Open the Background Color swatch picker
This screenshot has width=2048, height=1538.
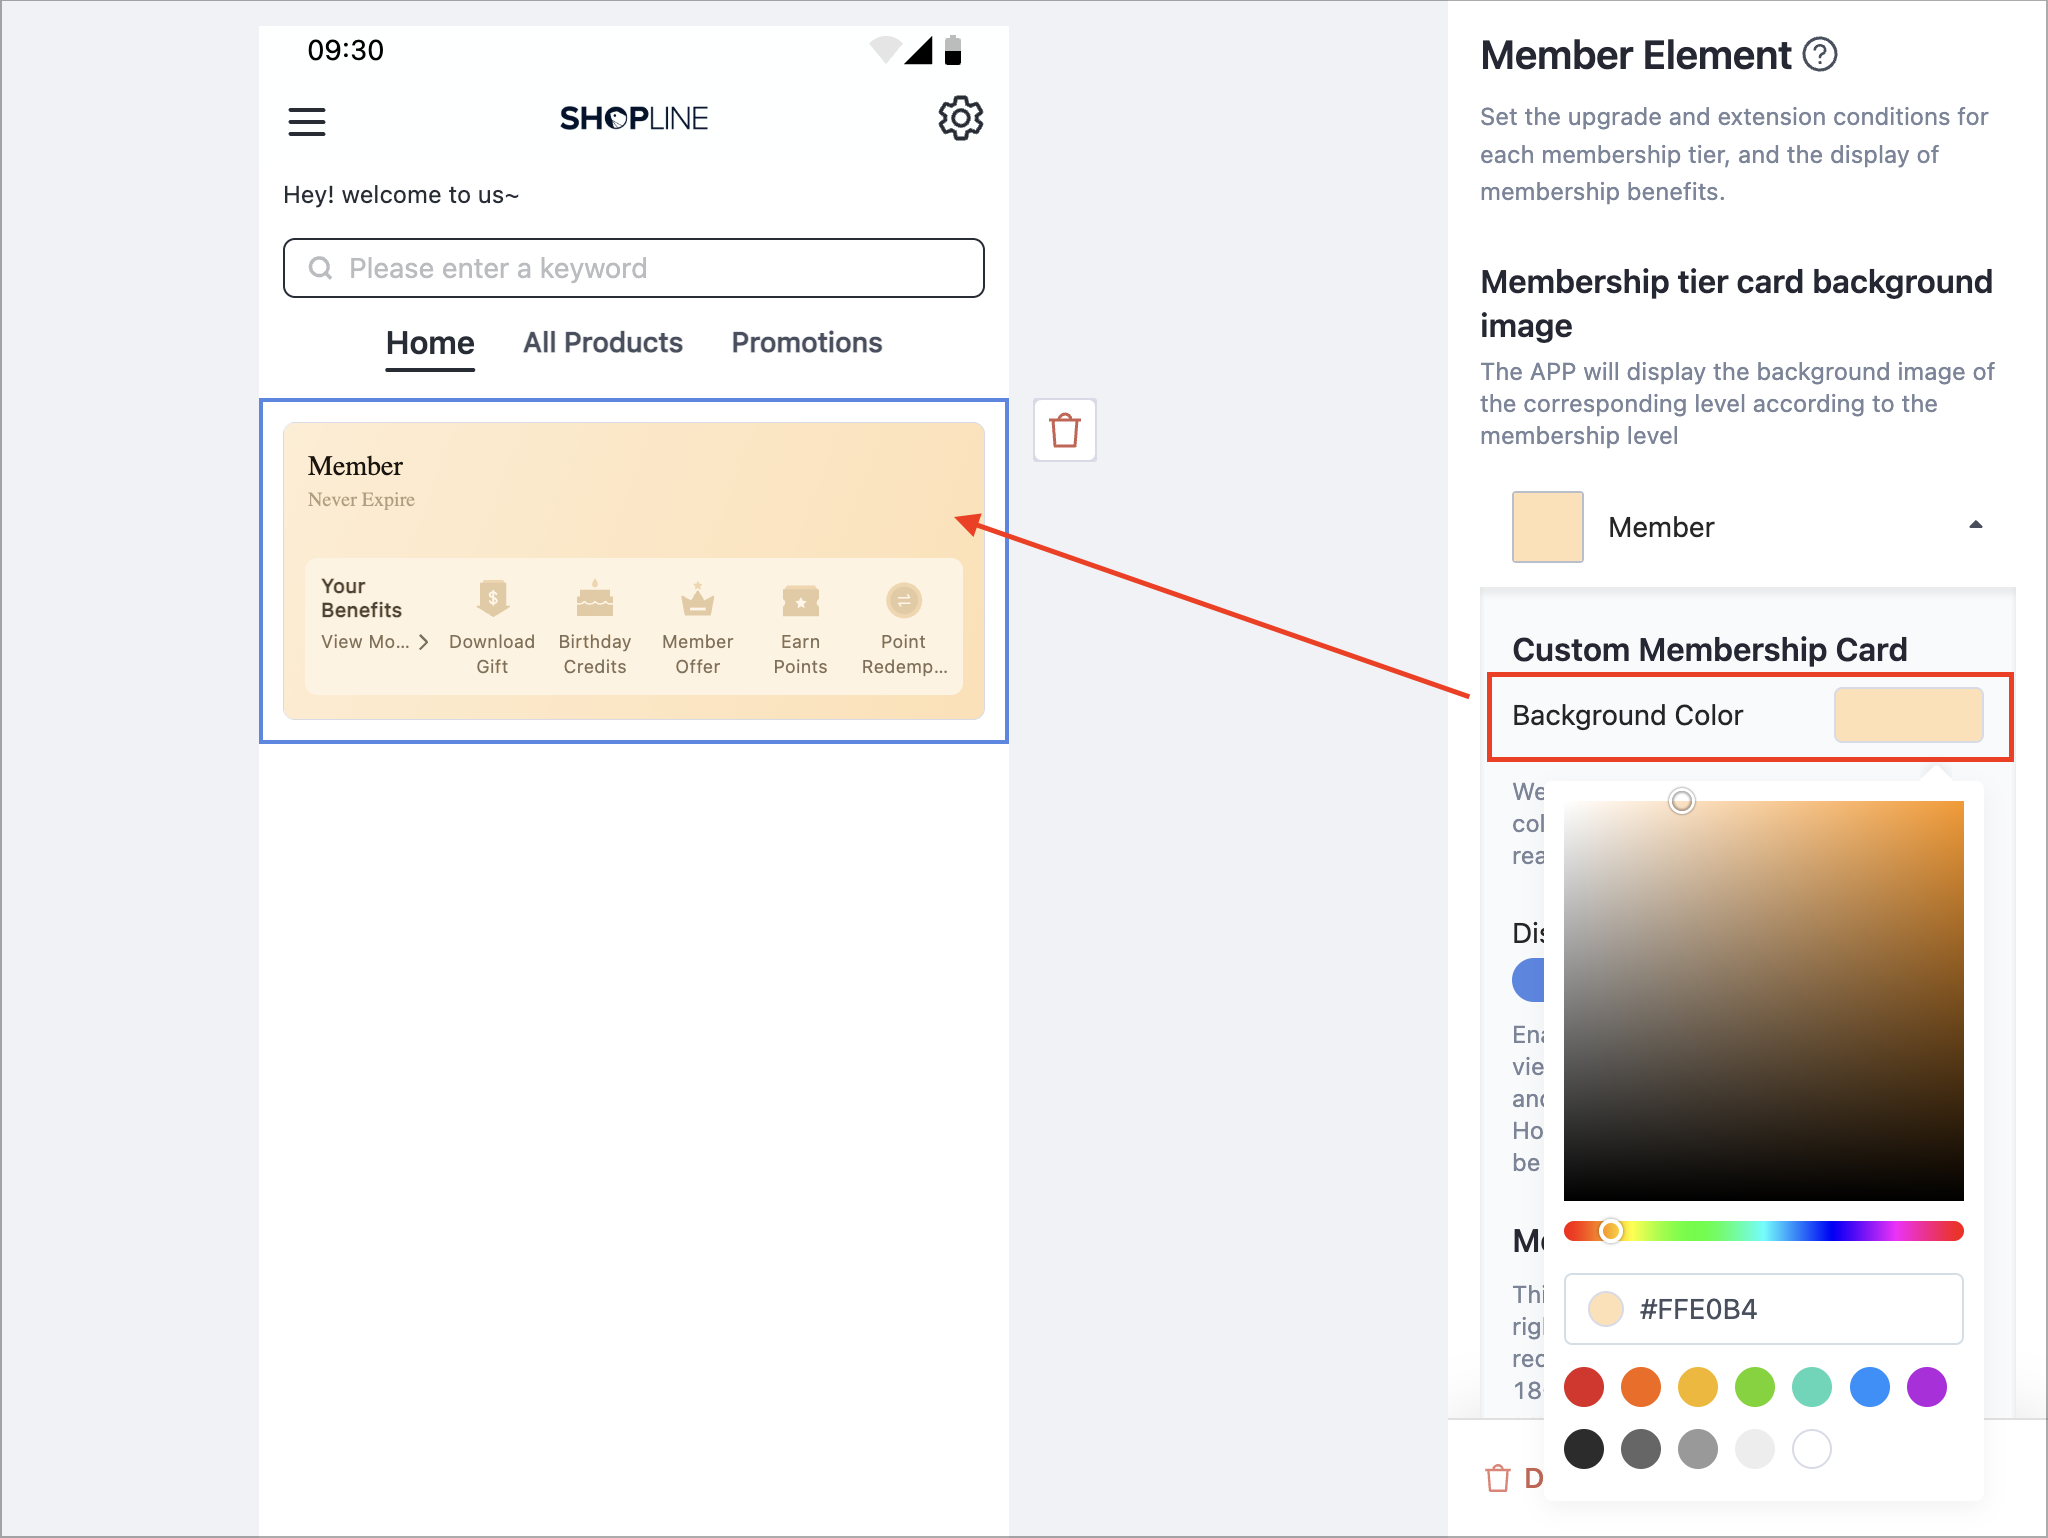point(1908,715)
